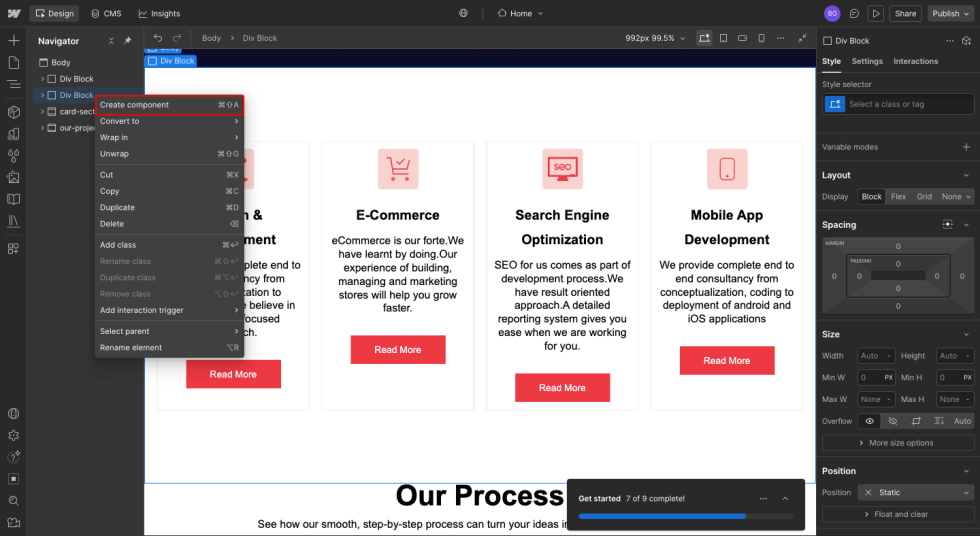The image size is (980, 536).
Task: Open the comments icon in top bar
Action: pos(854,13)
